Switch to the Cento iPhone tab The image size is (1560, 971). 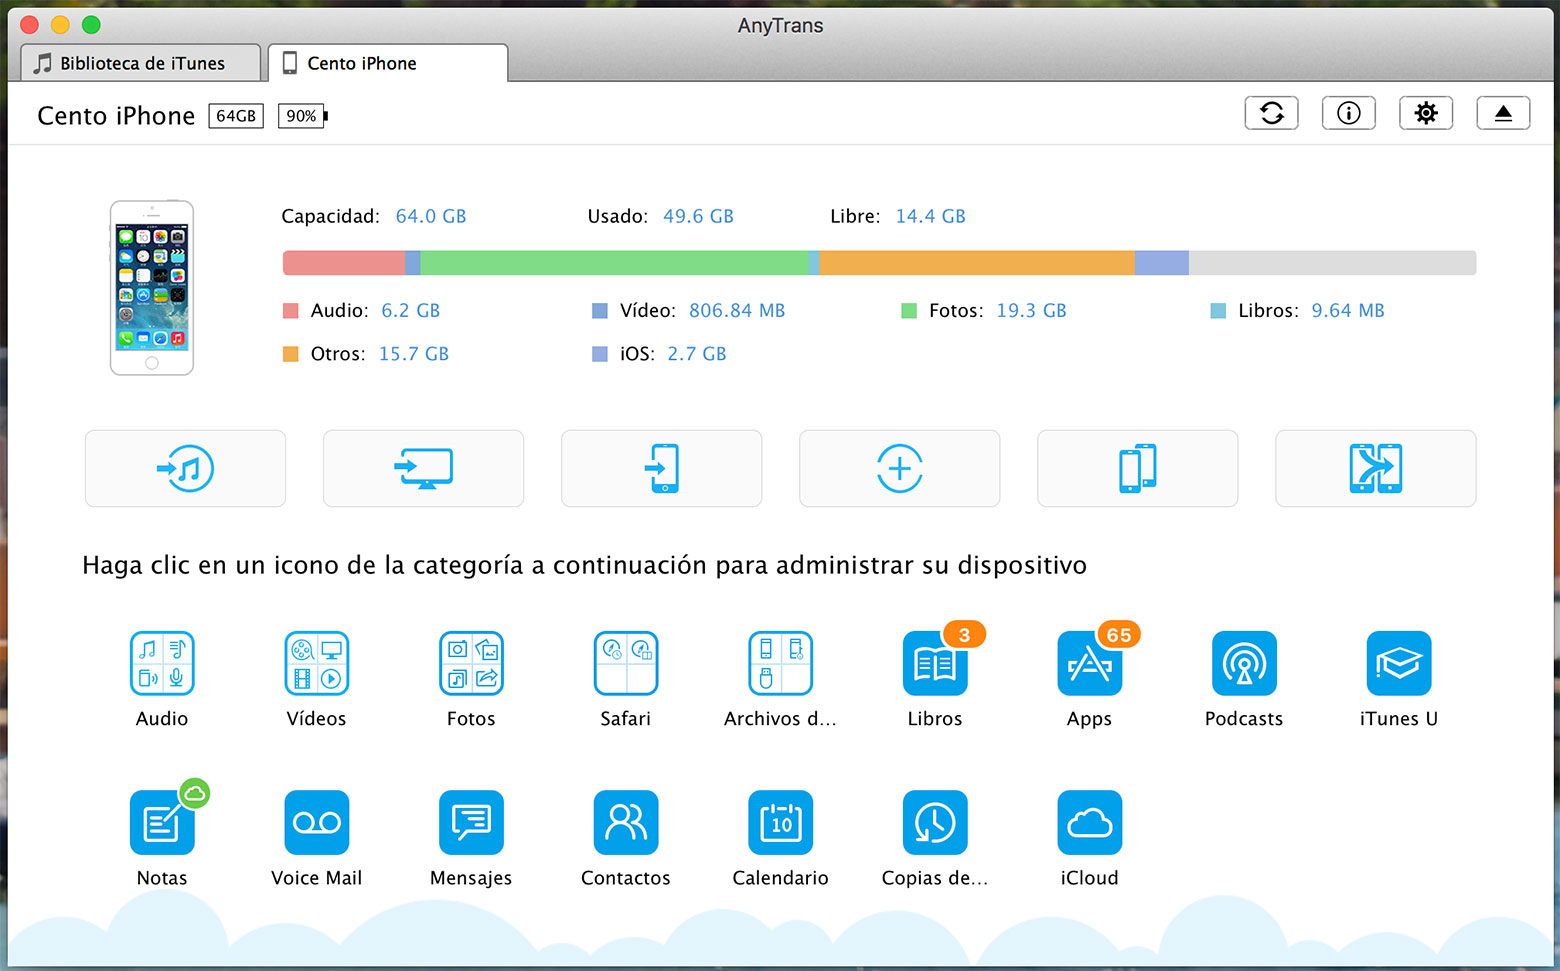click(388, 63)
